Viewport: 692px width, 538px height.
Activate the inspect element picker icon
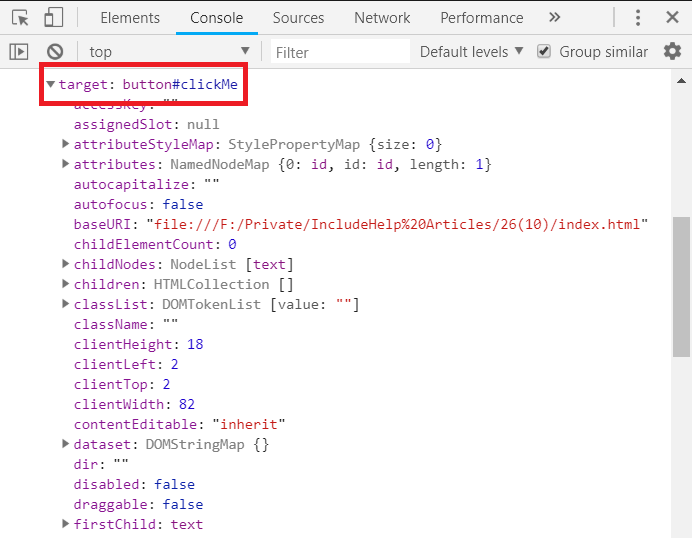[x=20, y=18]
